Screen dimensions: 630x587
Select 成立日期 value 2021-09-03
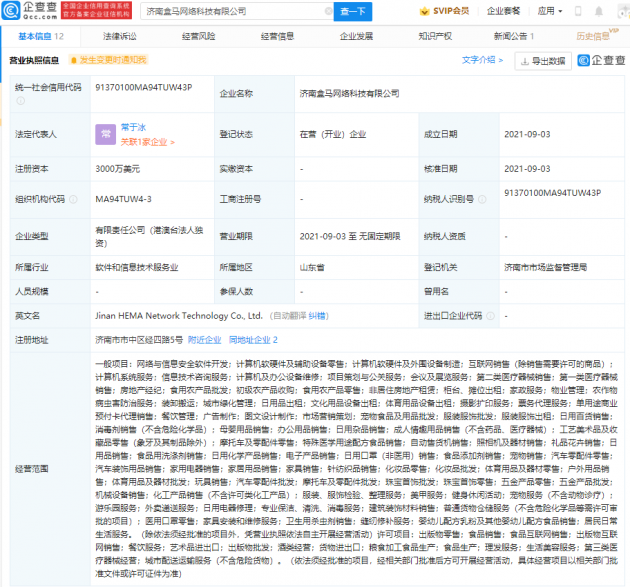pos(527,135)
